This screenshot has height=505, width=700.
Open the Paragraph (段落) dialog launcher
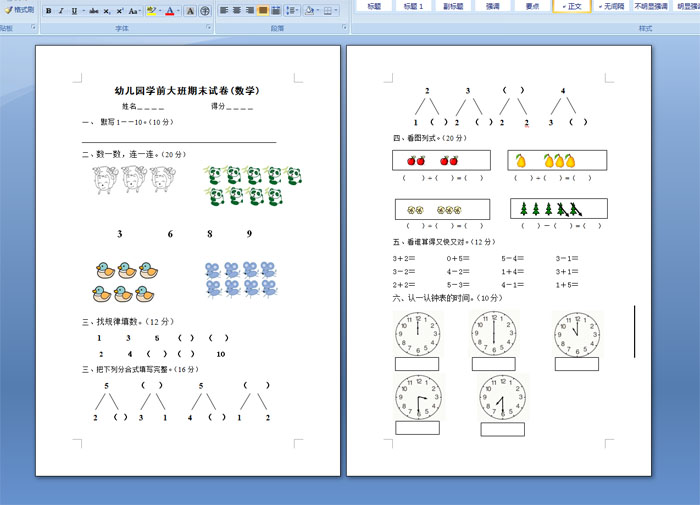pyautogui.click(x=345, y=27)
